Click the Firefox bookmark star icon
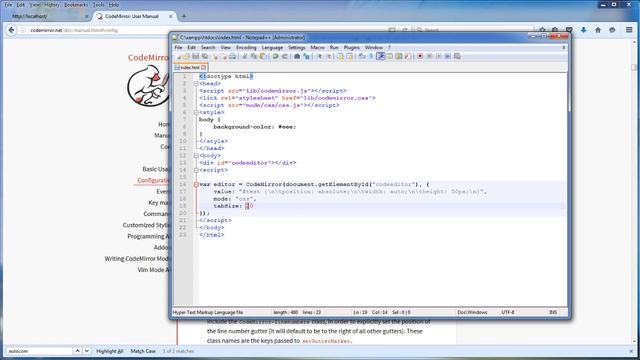Screen dimensions: 640x360 click(542, 30)
